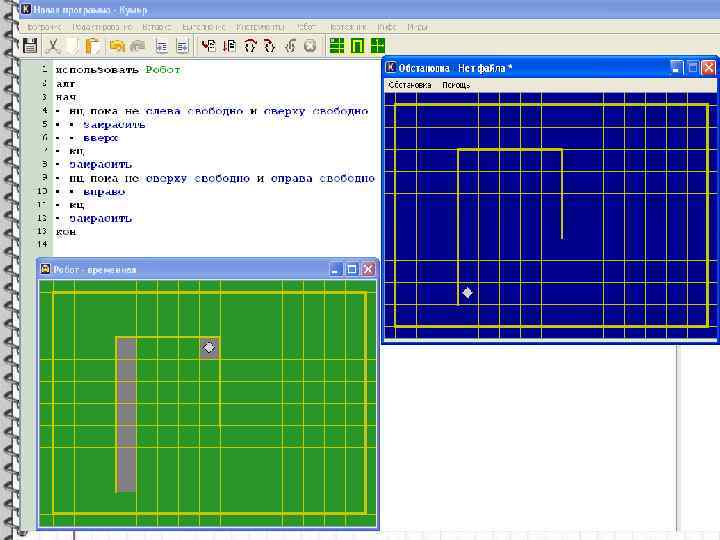720x540 pixels.
Task: Click the robot marker in the green Робот field
Action: coord(209,348)
